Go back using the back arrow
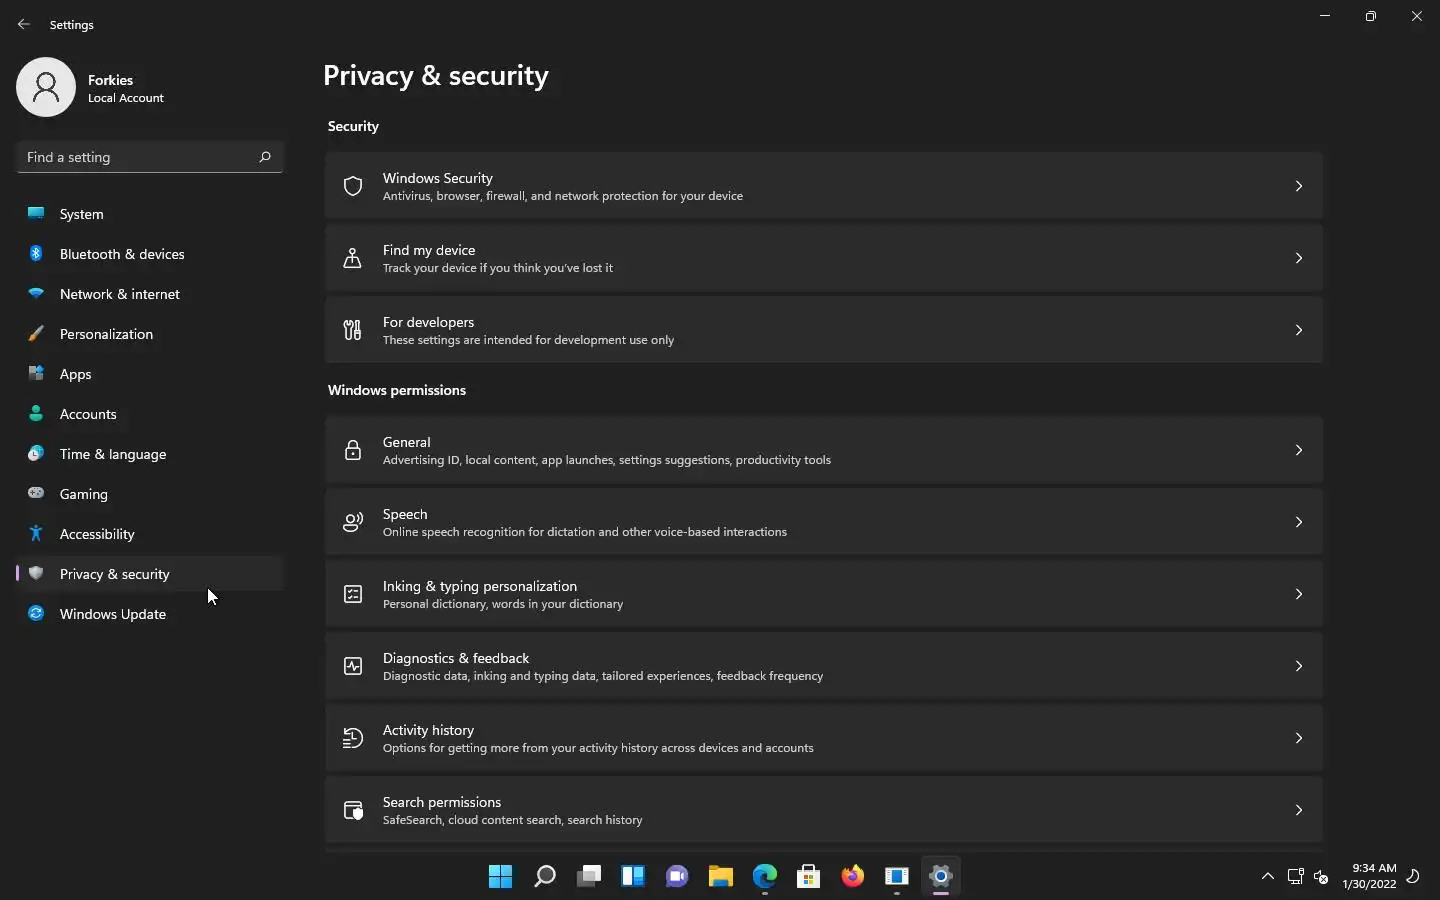This screenshot has height=900, width=1440. click(x=24, y=24)
